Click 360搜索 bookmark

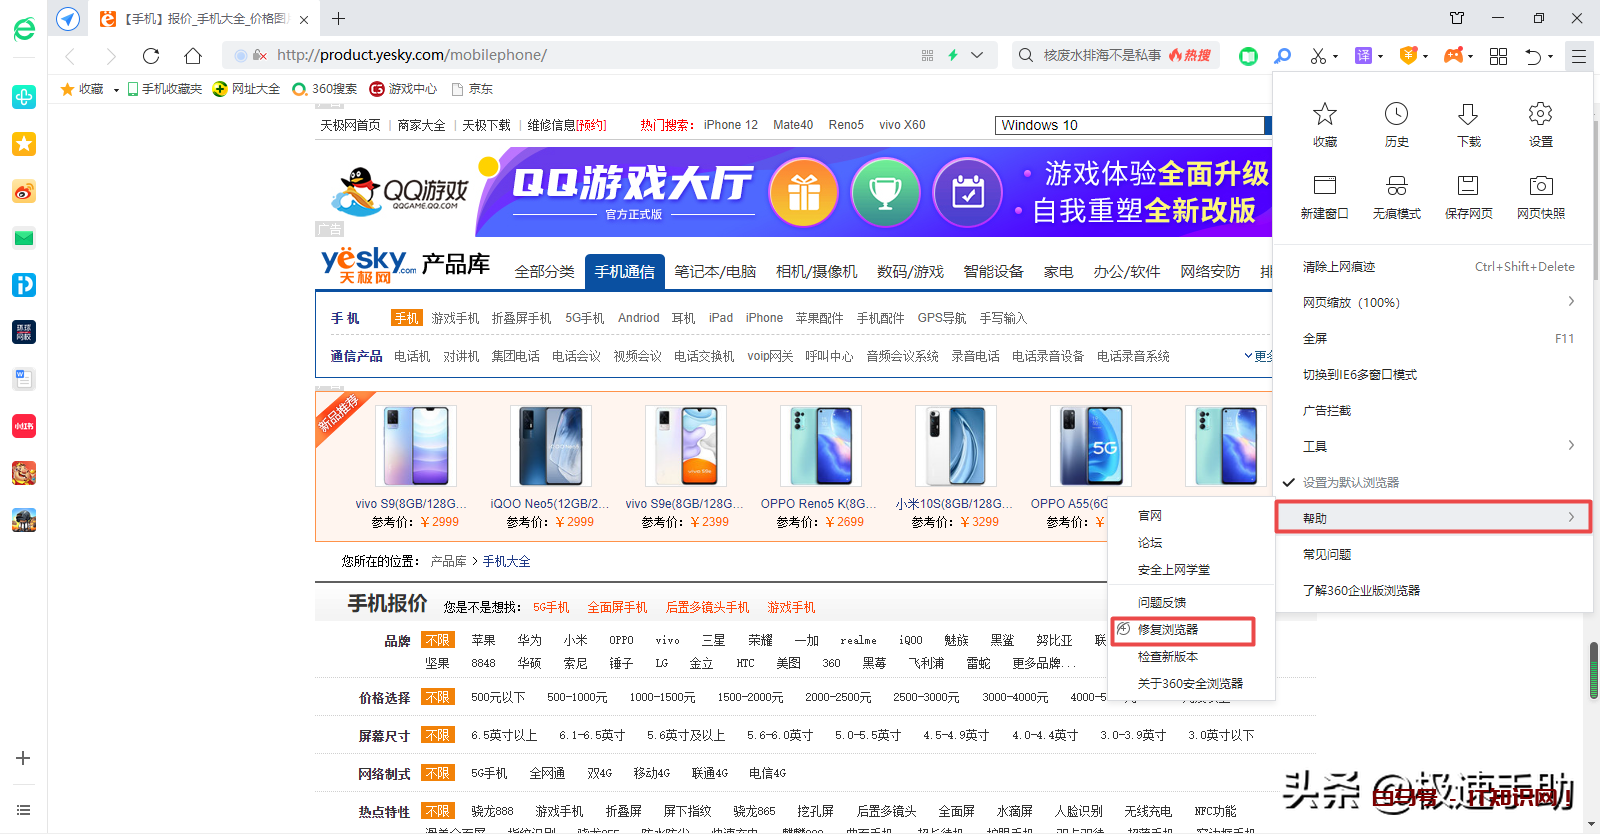(x=325, y=89)
